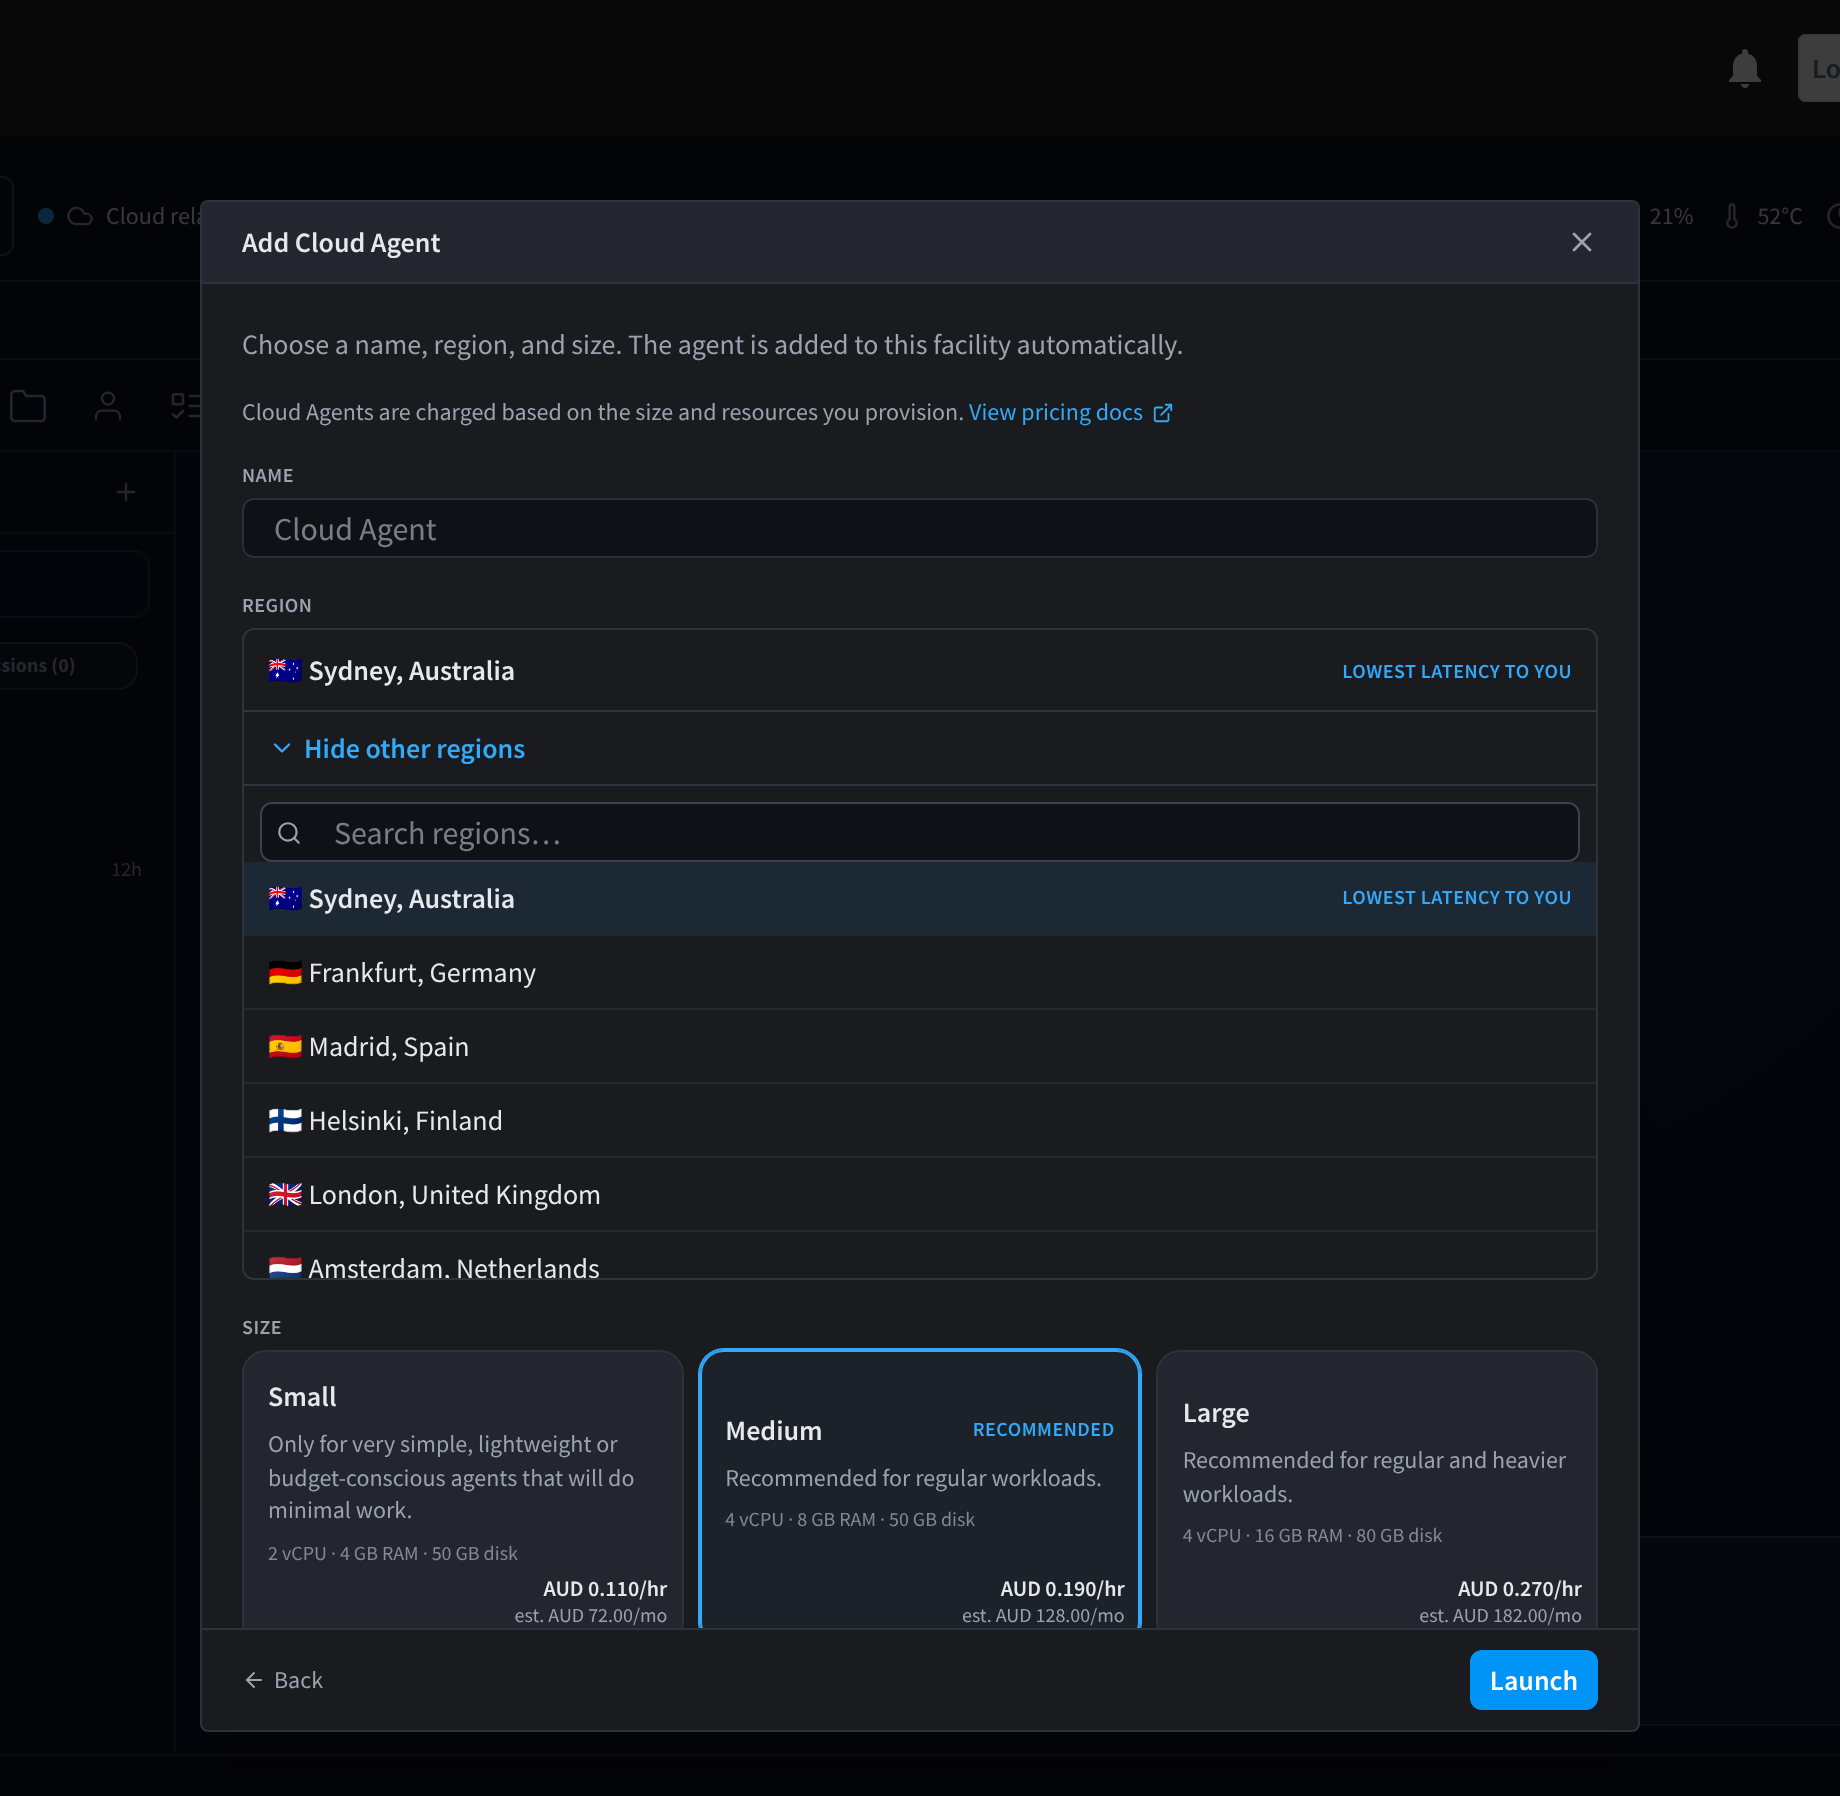The image size is (1840, 1796).
Task: Open the notifications bell
Action: point(1745,68)
